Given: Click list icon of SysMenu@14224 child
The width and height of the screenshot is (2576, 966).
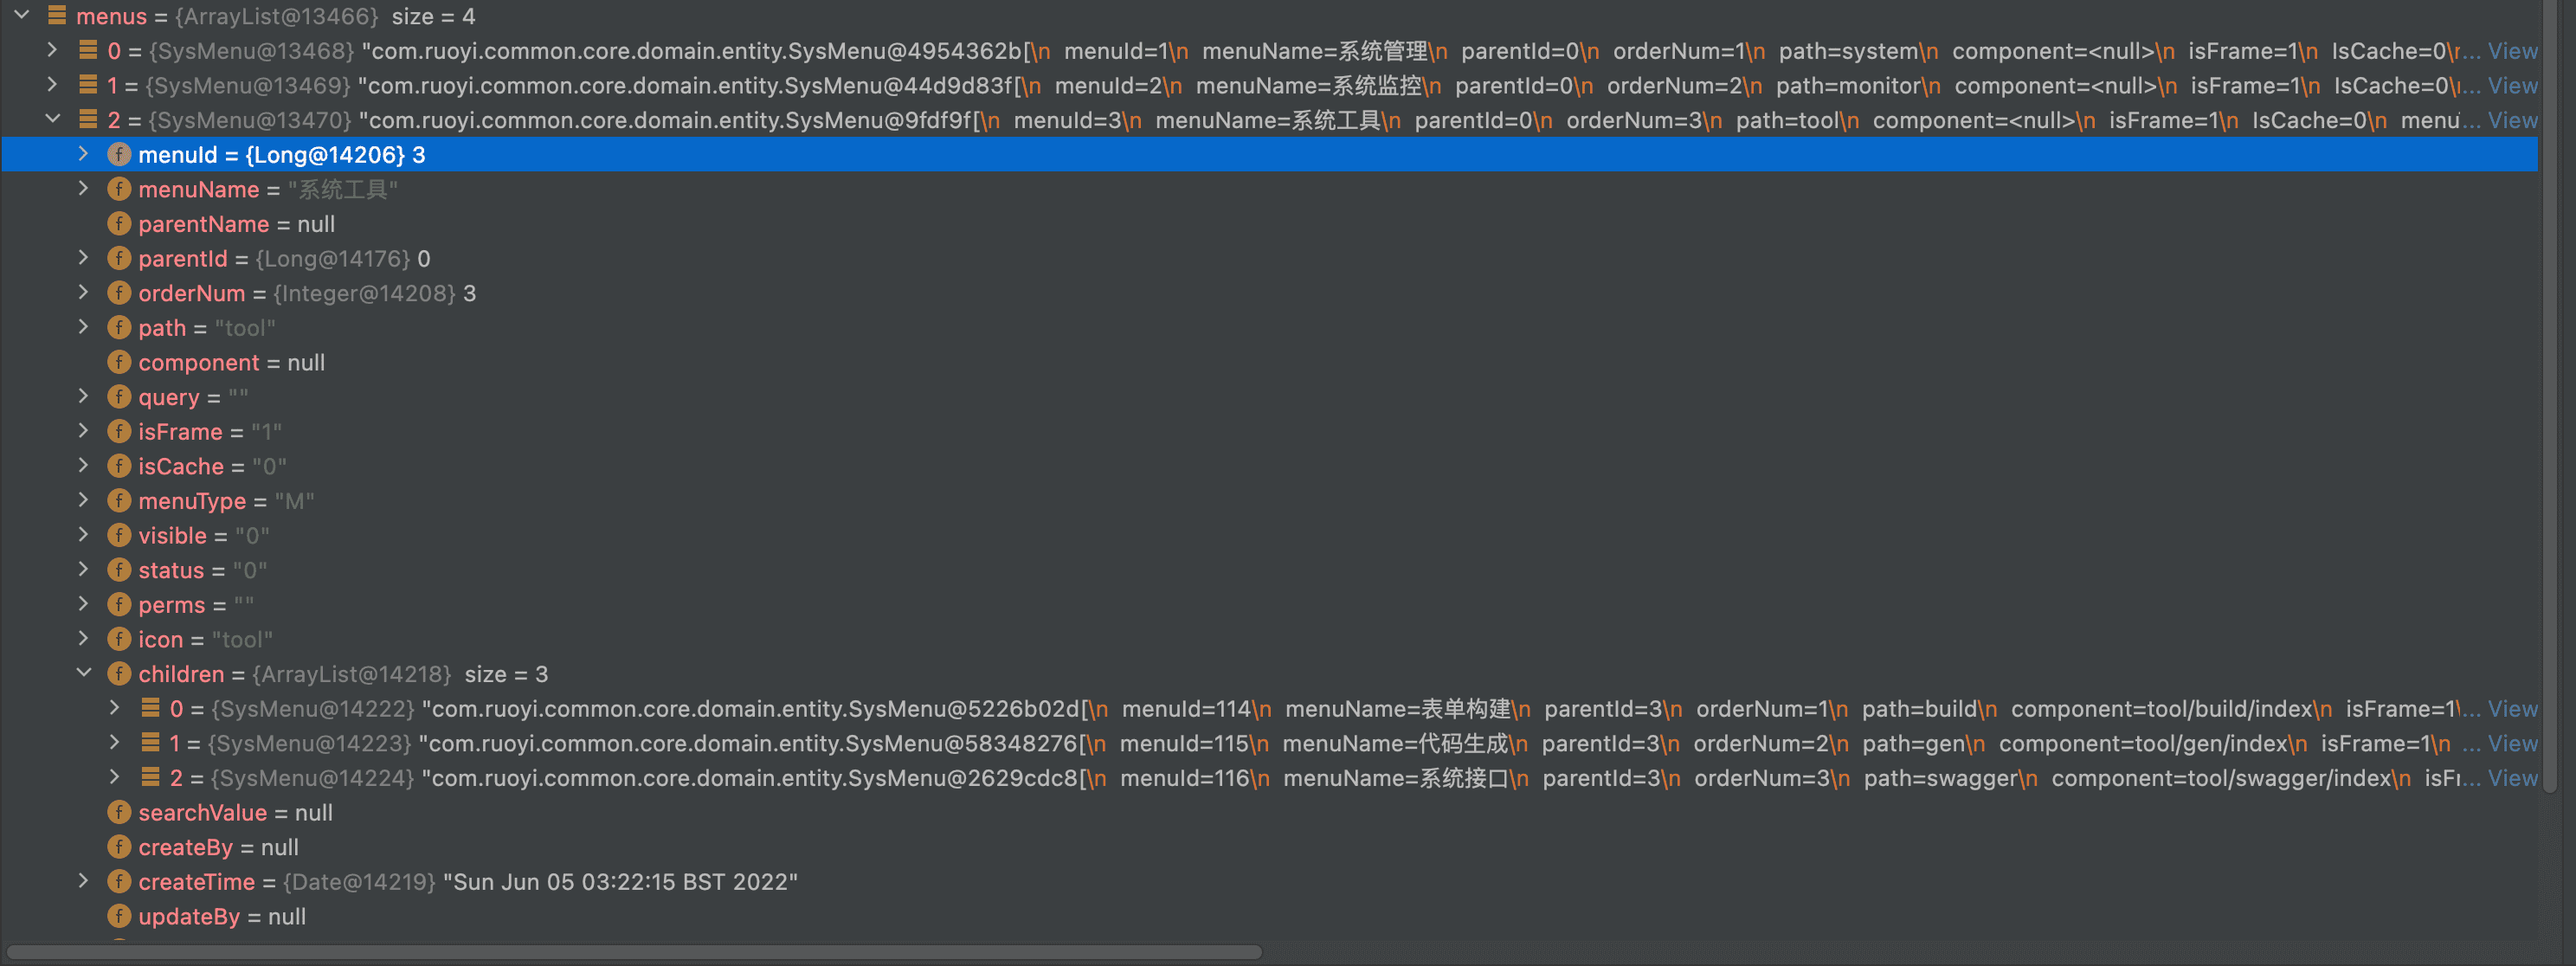Looking at the screenshot, I should click(x=150, y=777).
